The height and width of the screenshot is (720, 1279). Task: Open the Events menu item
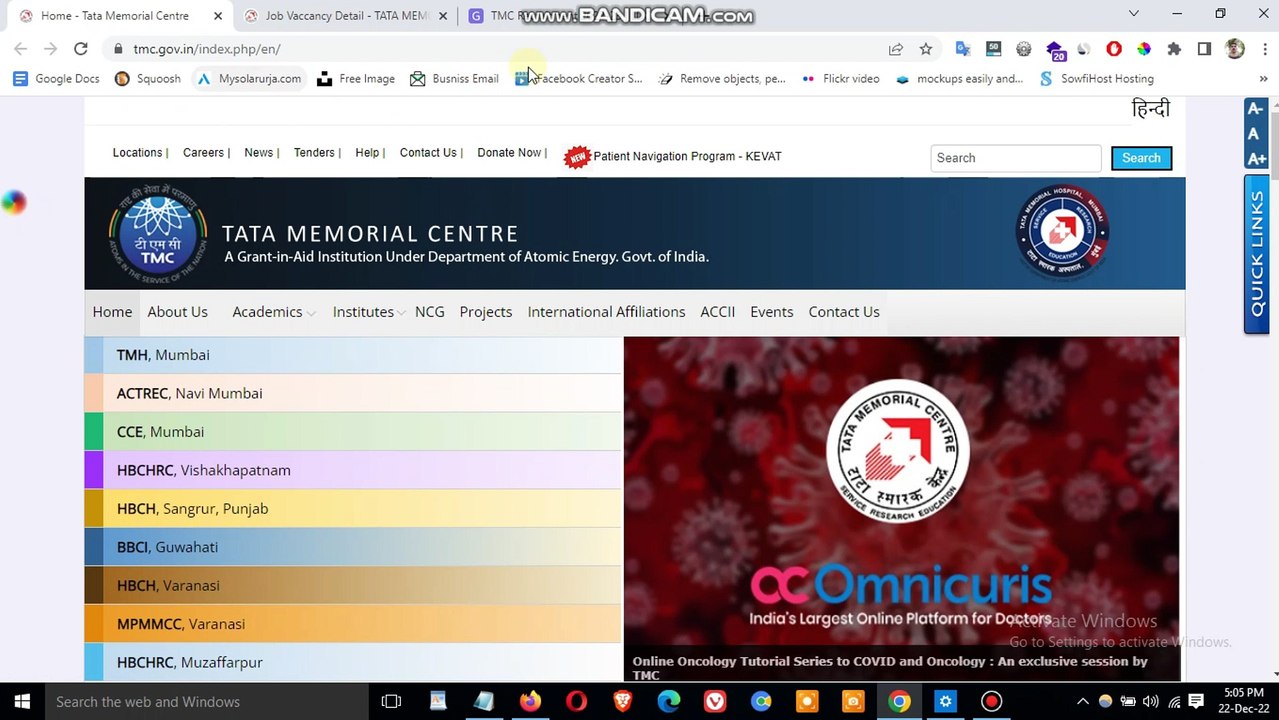coord(772,312)
